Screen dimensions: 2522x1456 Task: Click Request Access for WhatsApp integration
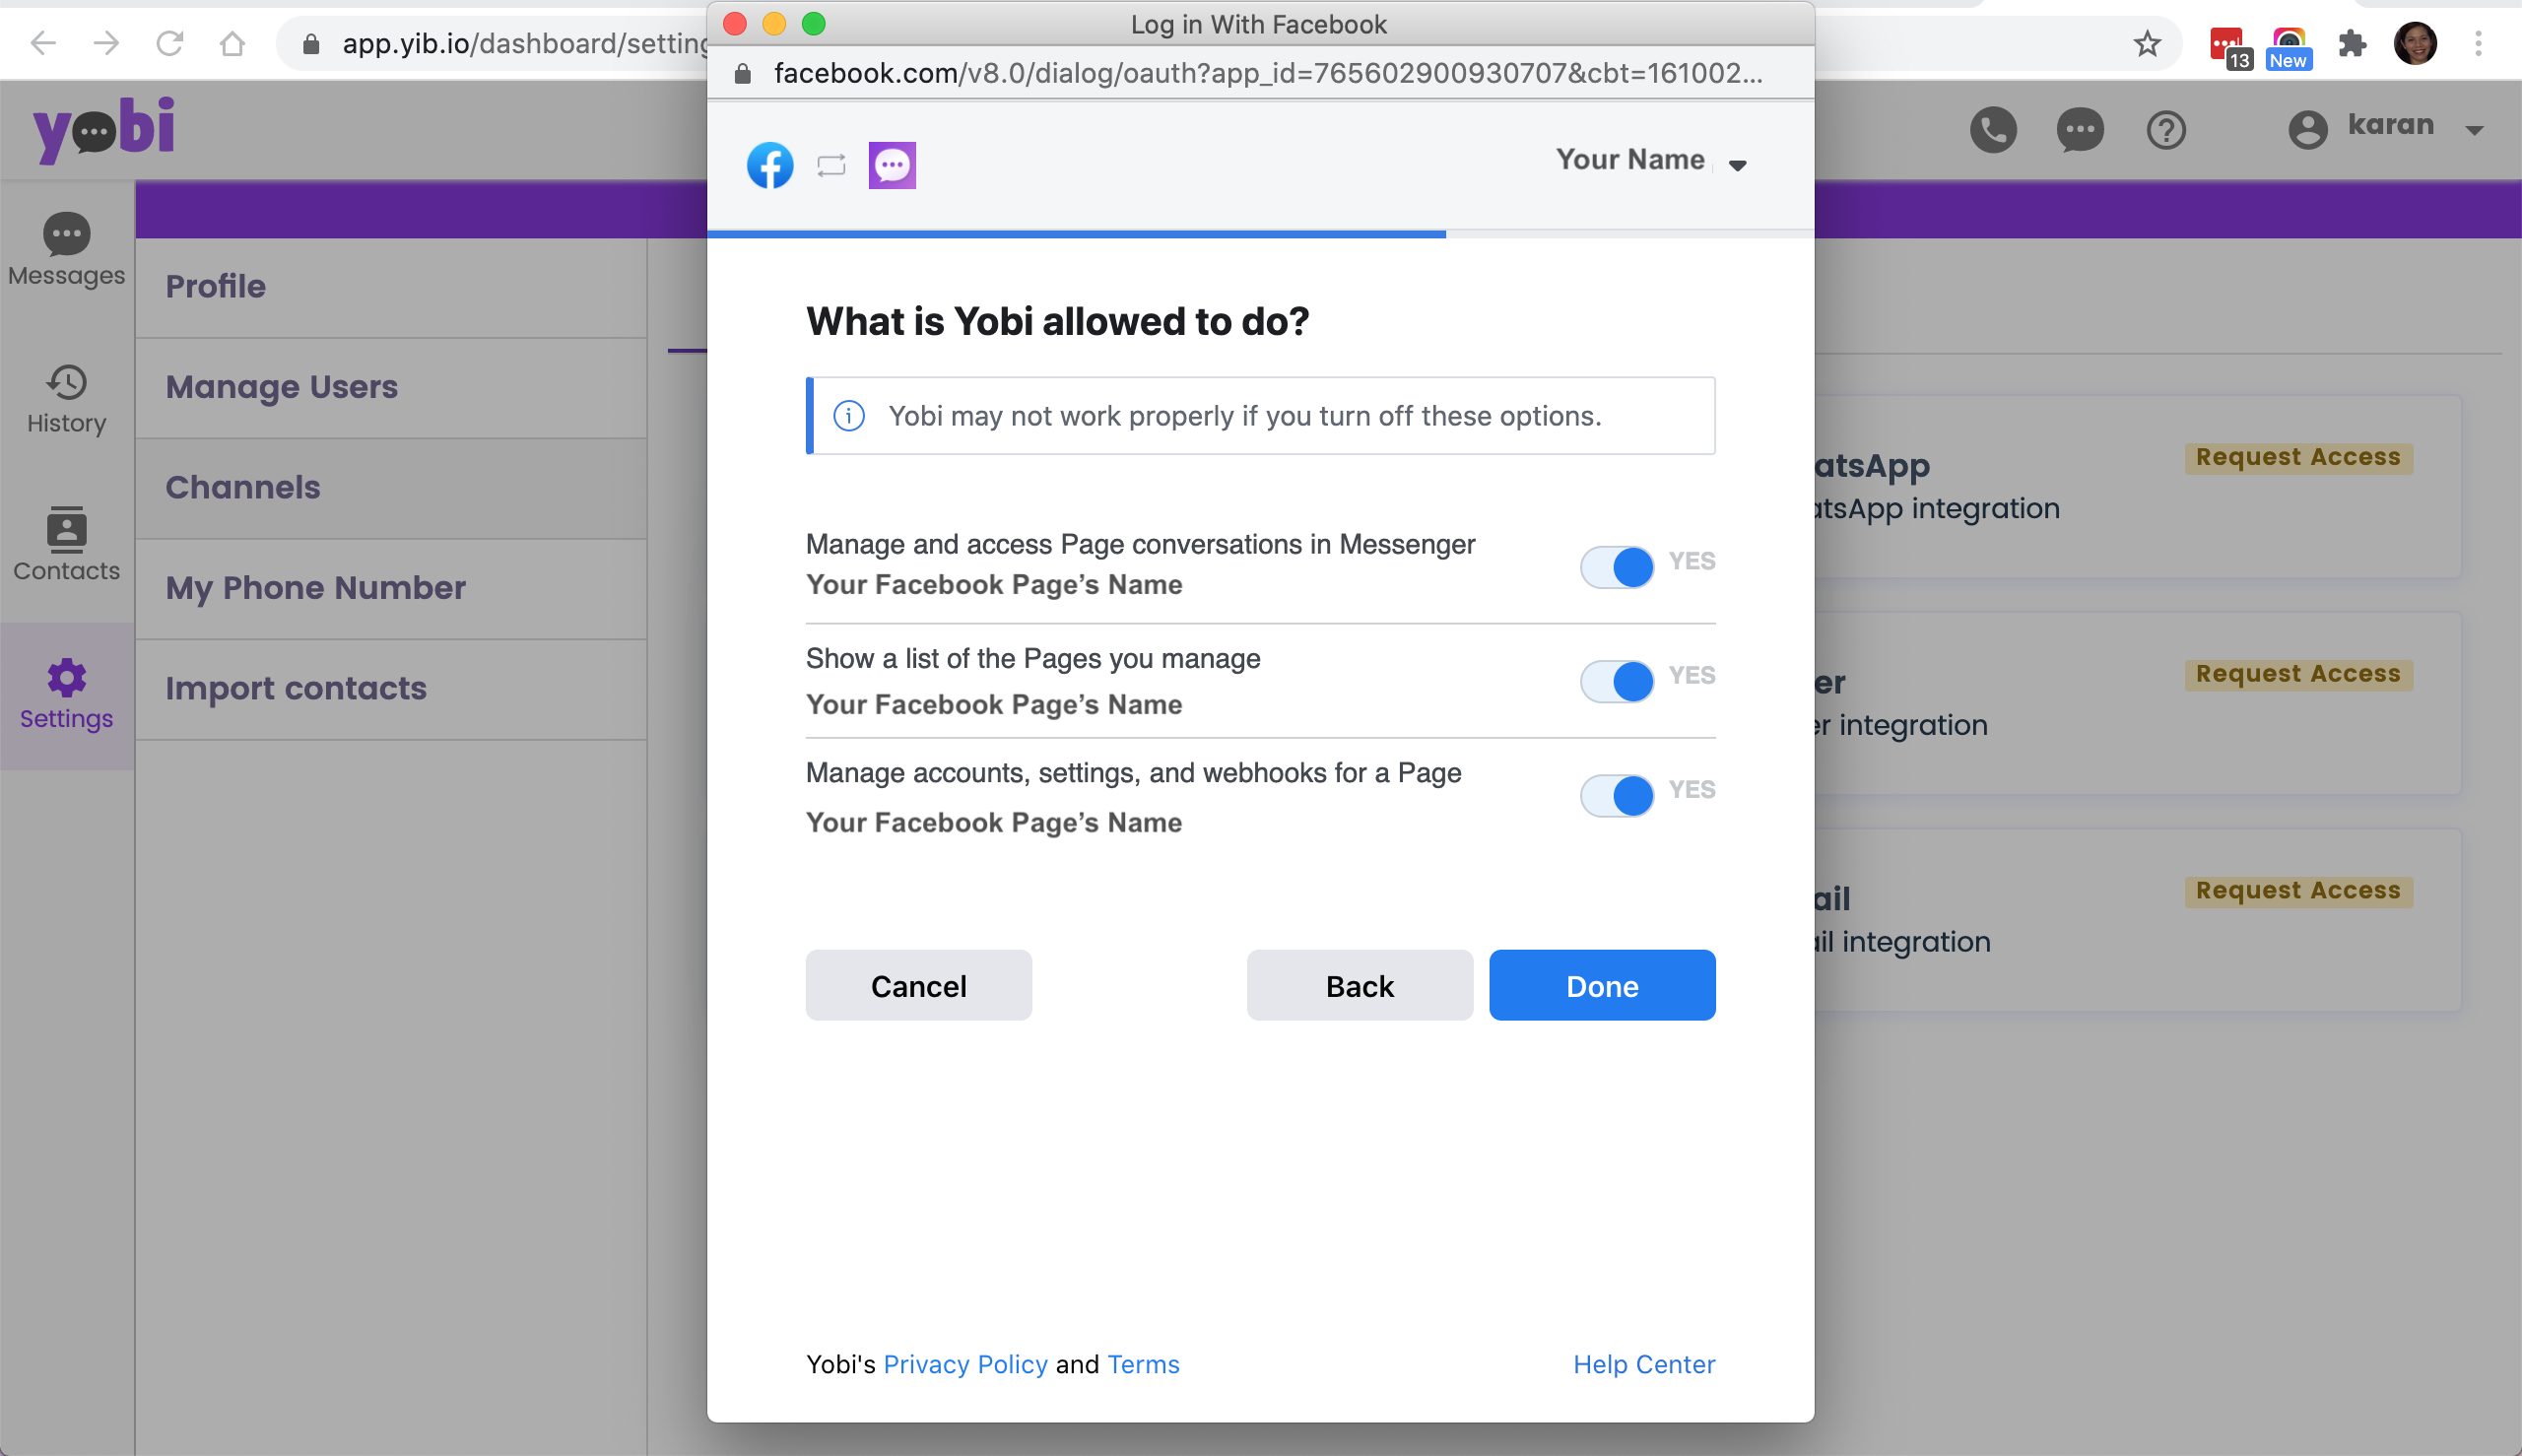[x=2298, y=457]
